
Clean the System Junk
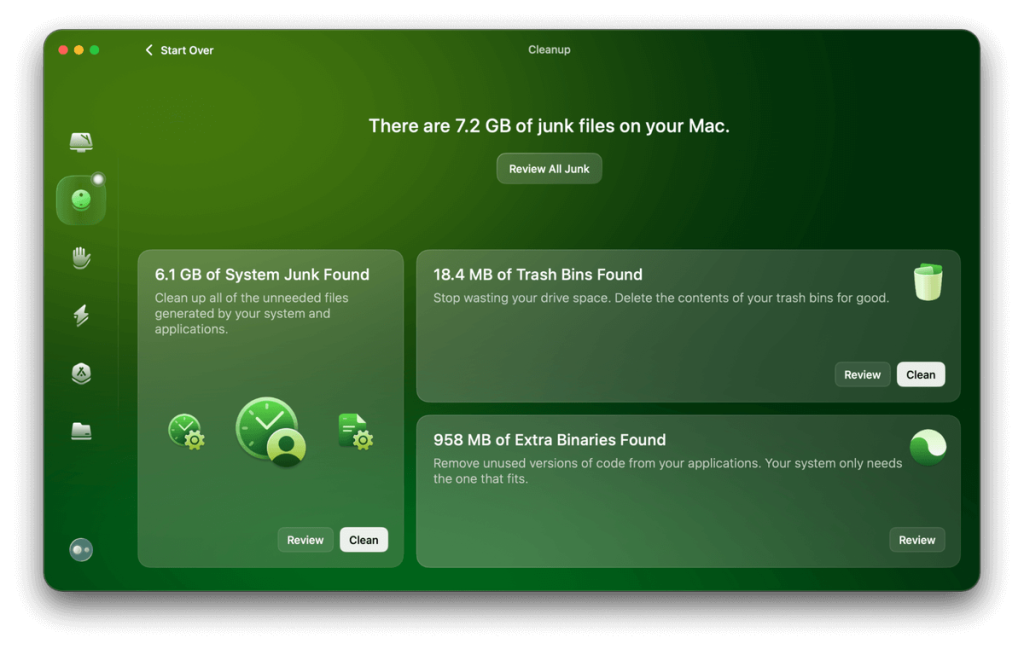click(363, 540)
